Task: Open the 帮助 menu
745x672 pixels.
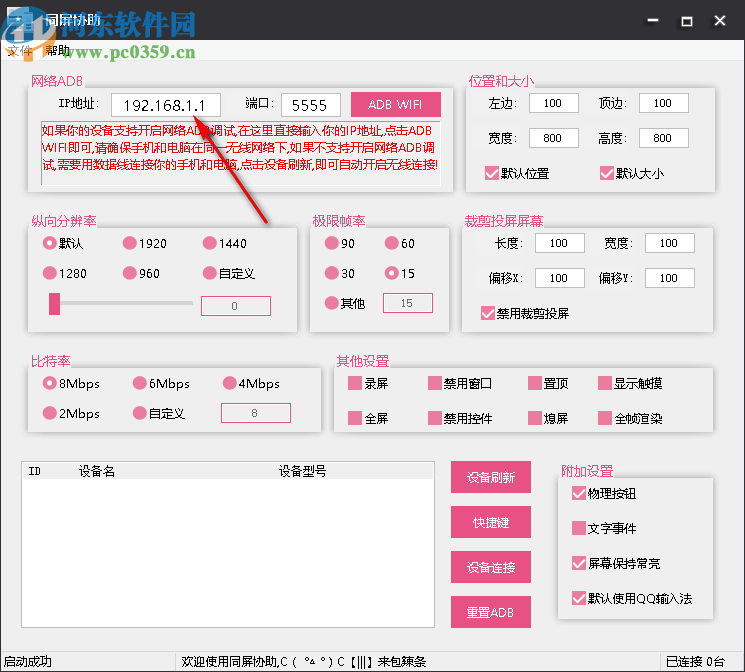Action: pos(58,51)
